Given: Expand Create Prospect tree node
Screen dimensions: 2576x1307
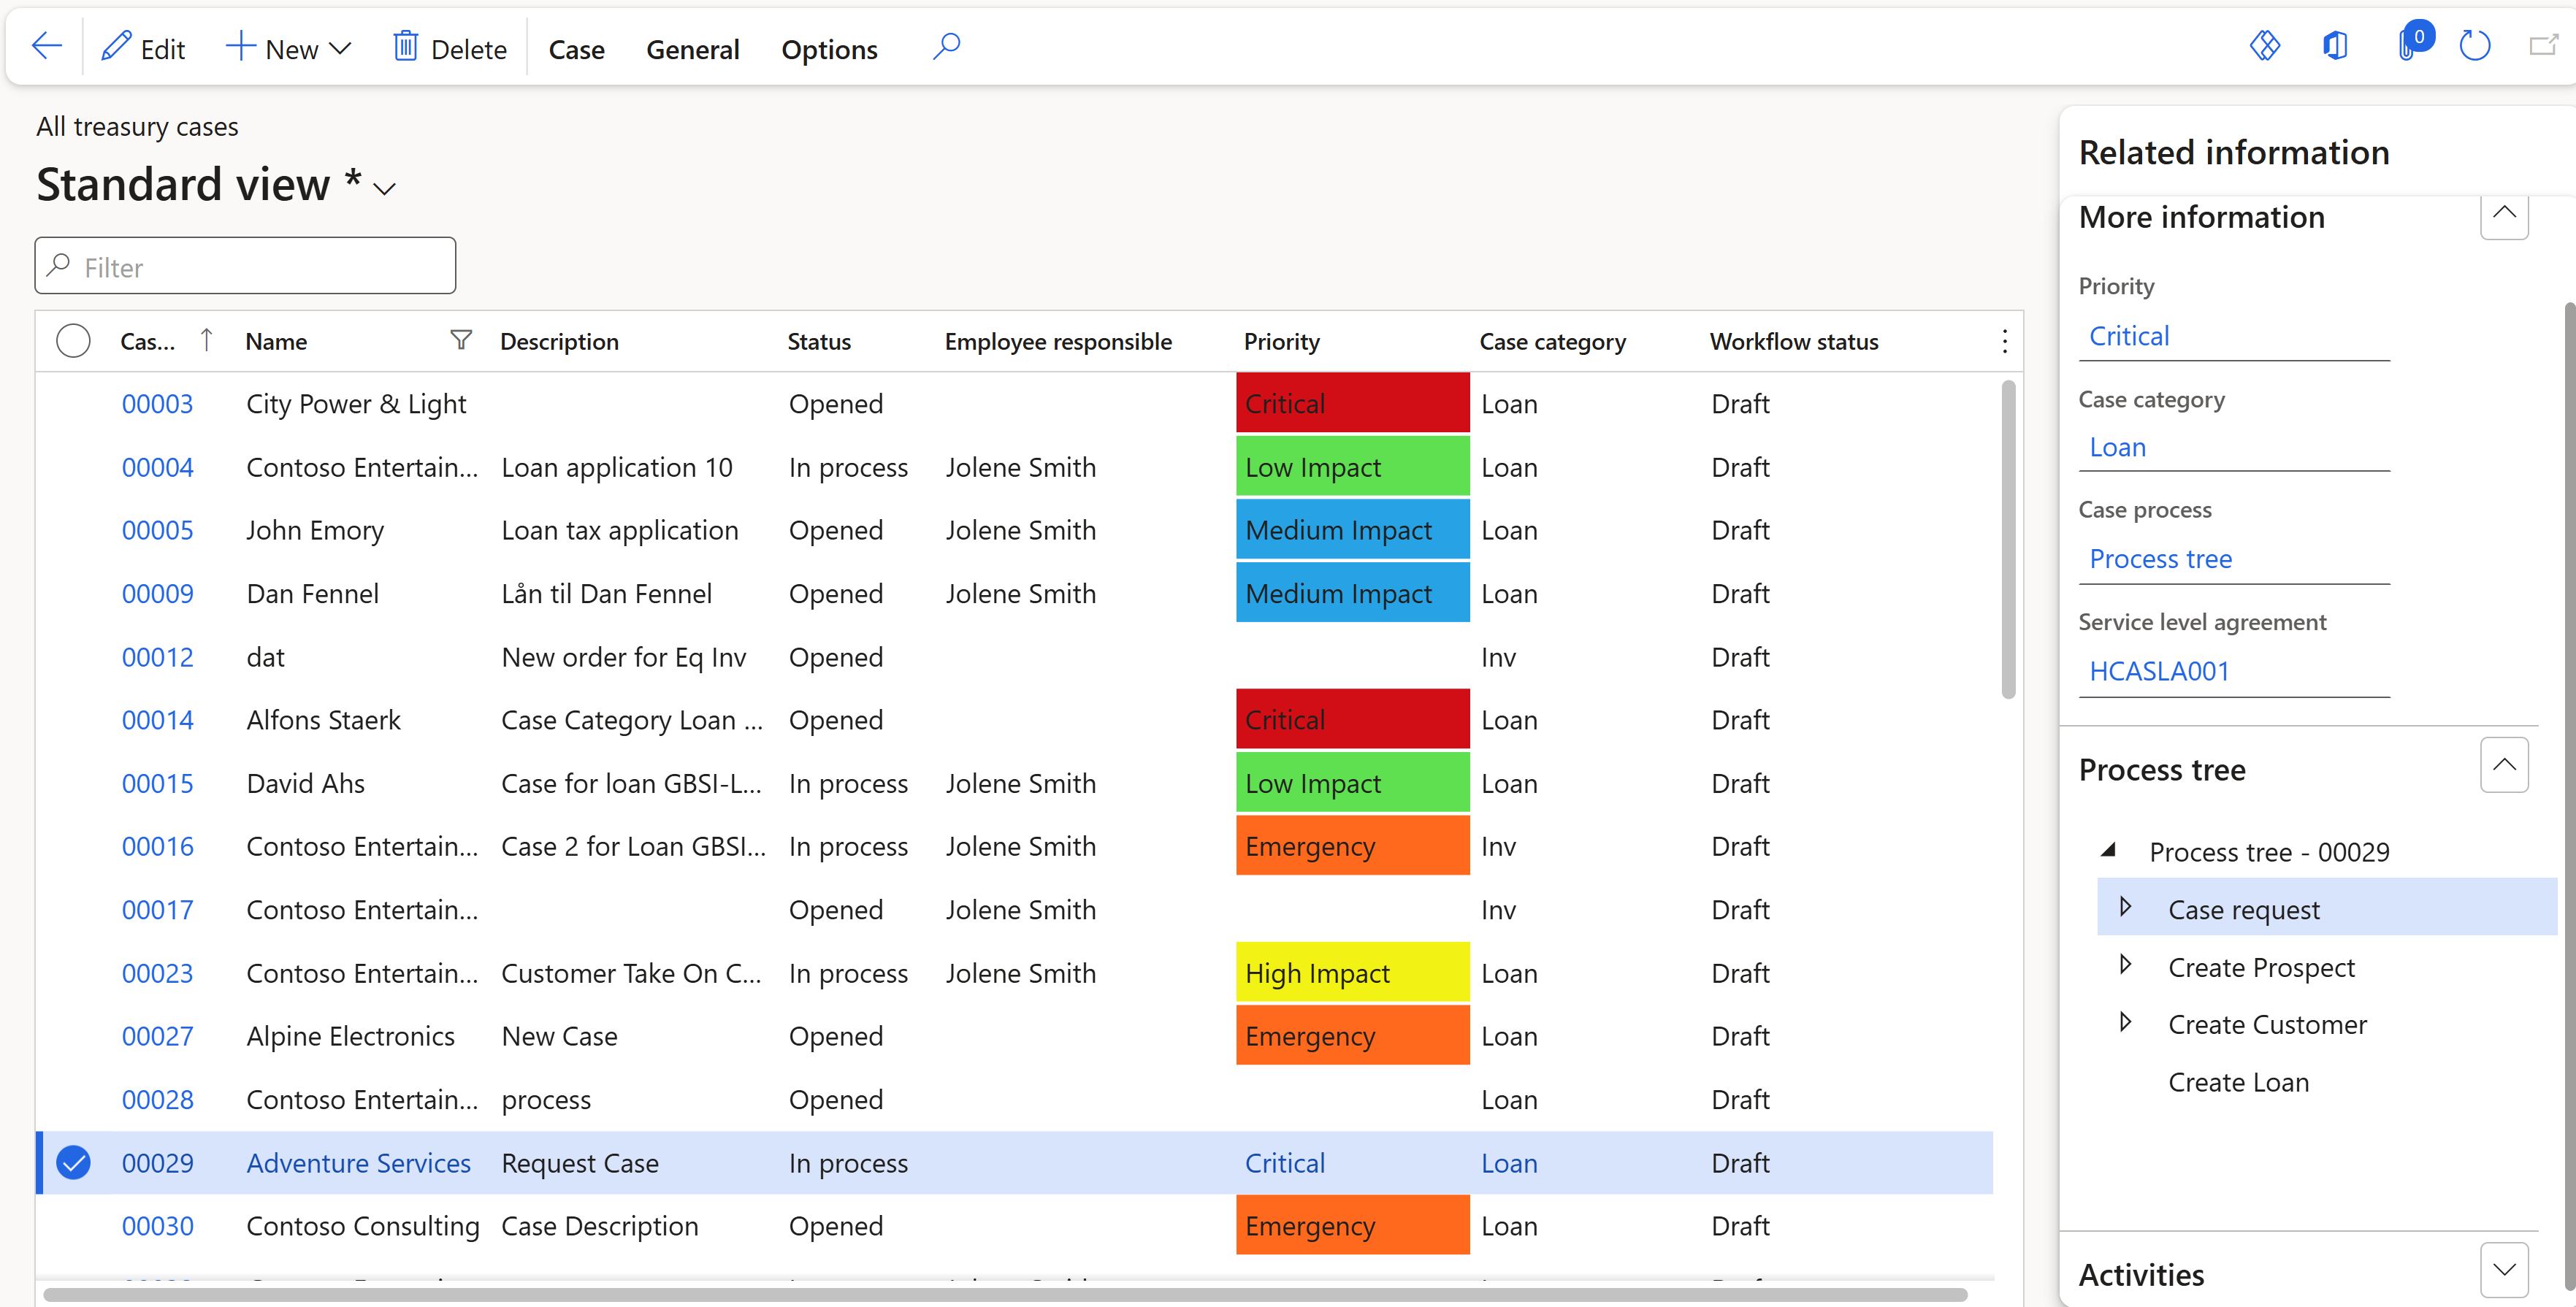Looking at the screenshot, I should [2125, 965].
